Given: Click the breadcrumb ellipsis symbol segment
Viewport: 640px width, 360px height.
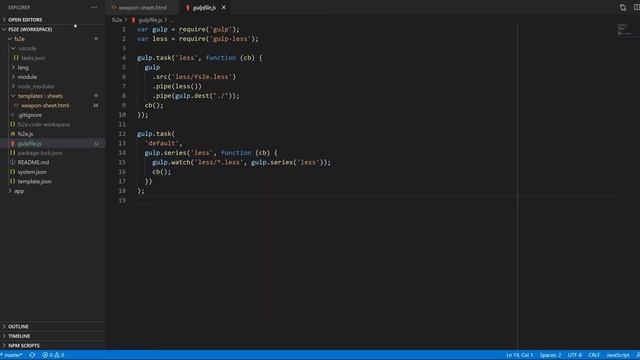Looking at the screenshot, I should [x=171, y=20].
